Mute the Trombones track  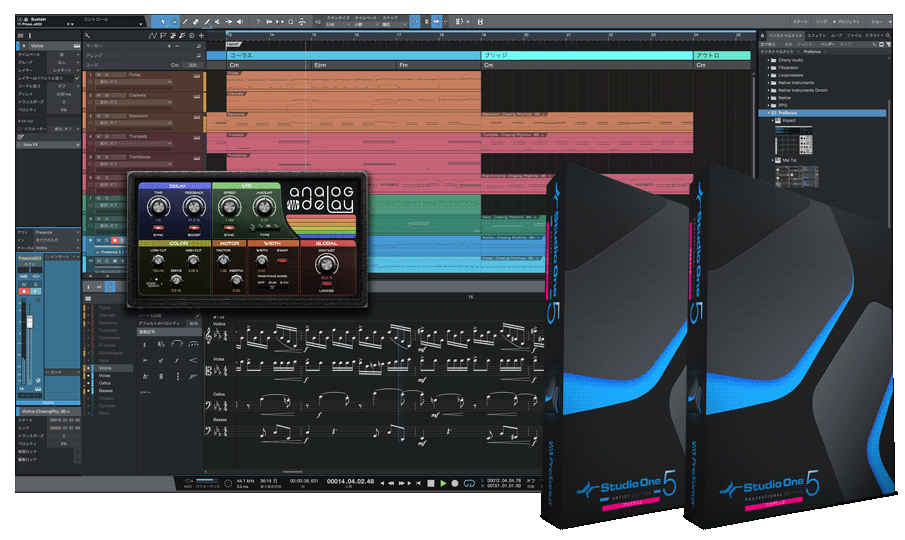[x=98, y=157]
